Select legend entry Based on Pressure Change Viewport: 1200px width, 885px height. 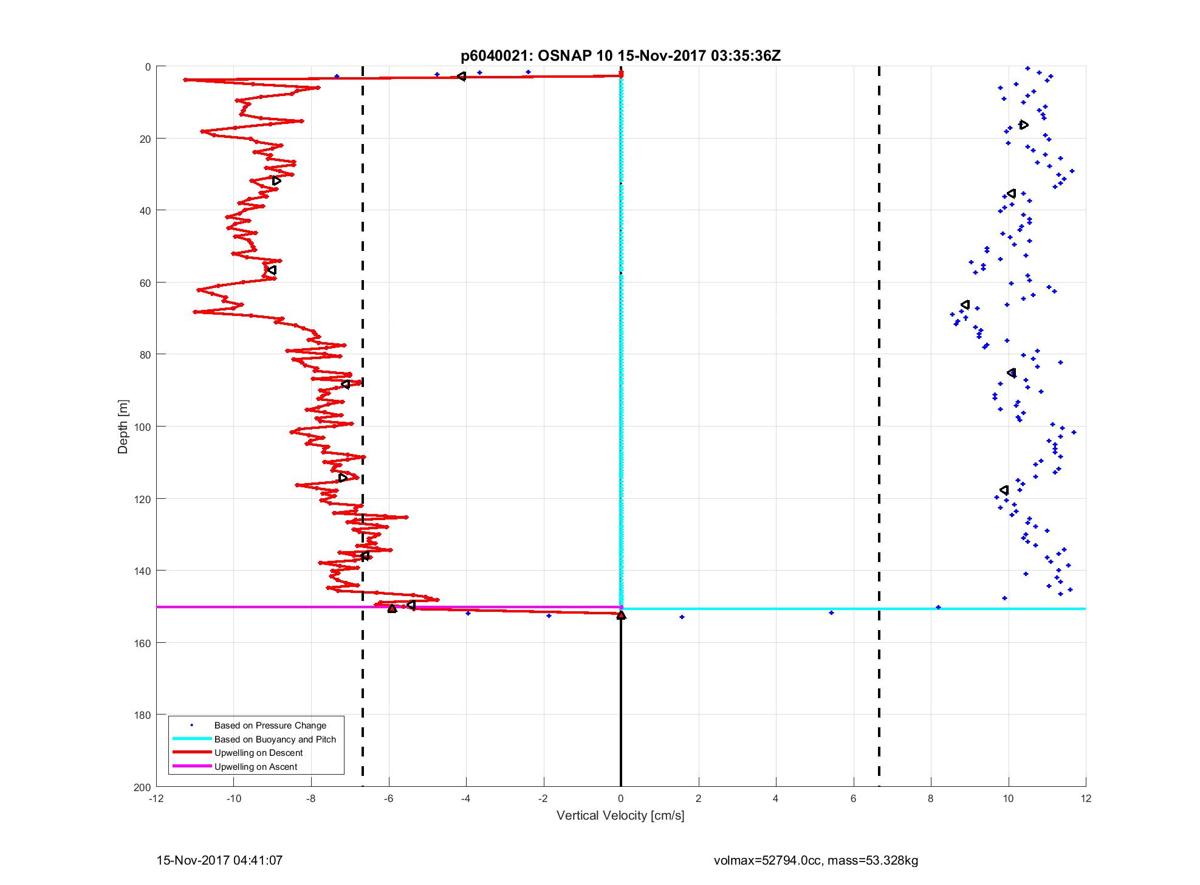(270, 725)
